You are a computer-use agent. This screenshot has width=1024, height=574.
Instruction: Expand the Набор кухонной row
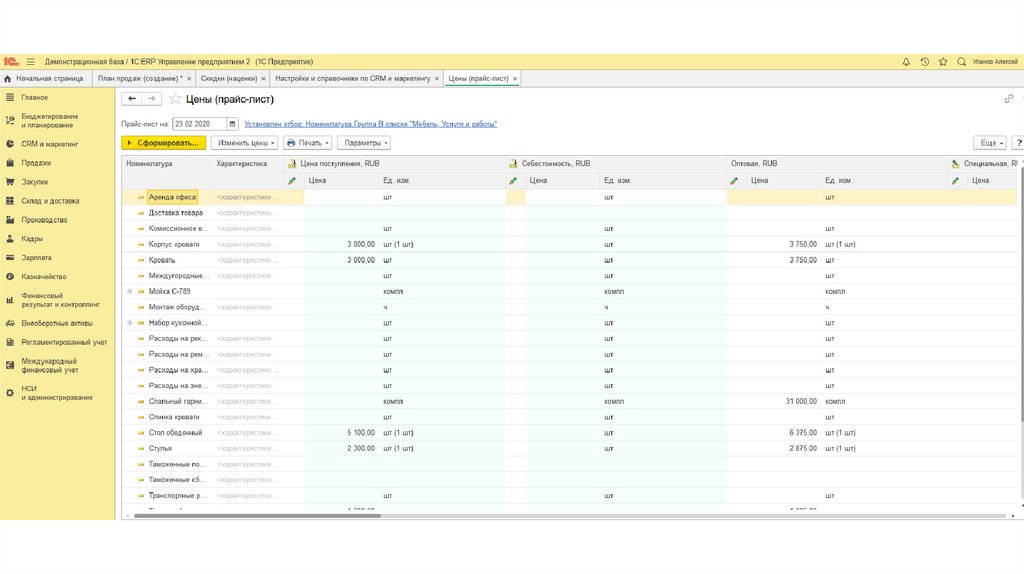(x=129, y=324)
